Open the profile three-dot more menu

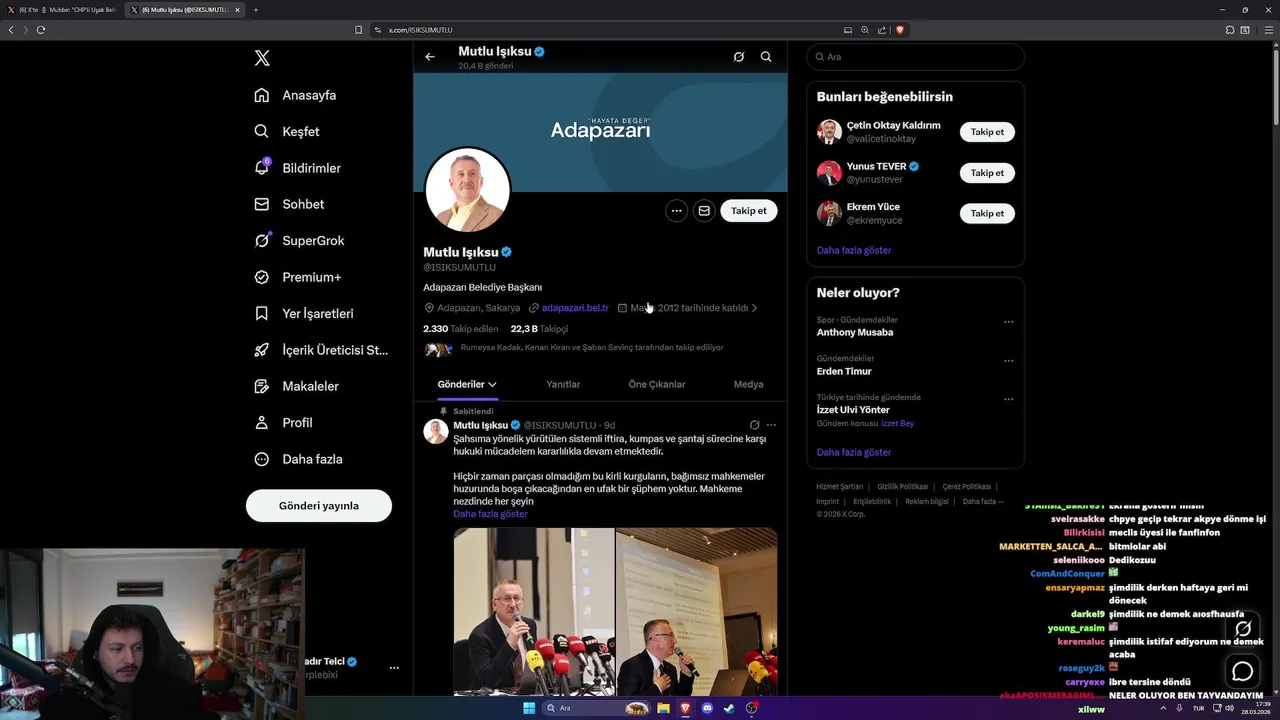pos(677,211)
